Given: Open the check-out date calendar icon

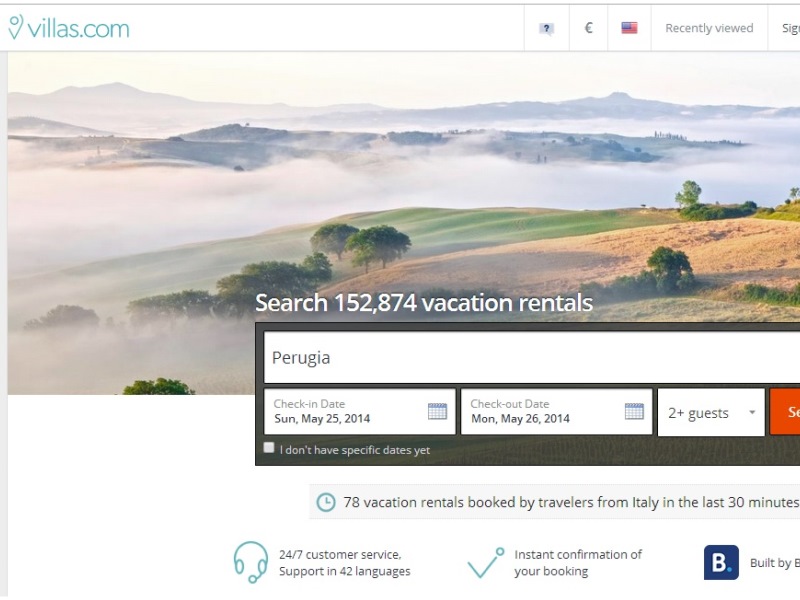Looking at the screenshot, I should click(634, 411).
